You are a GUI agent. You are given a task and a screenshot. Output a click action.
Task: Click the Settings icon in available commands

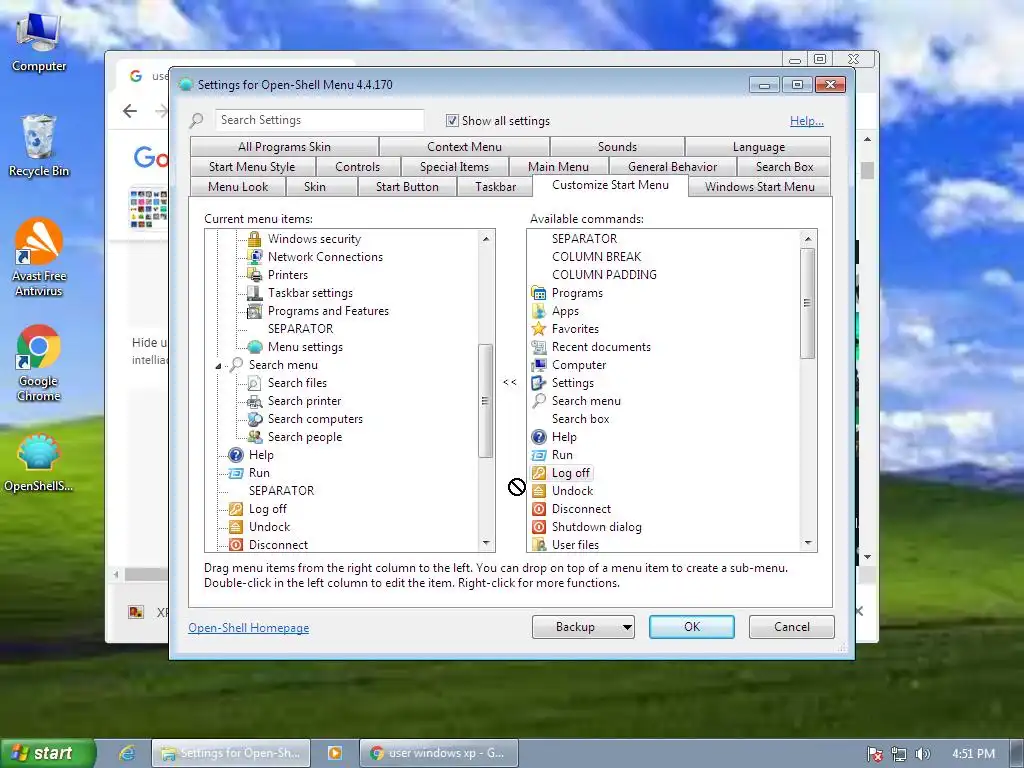pyautogui.click(x=539, y=383)
